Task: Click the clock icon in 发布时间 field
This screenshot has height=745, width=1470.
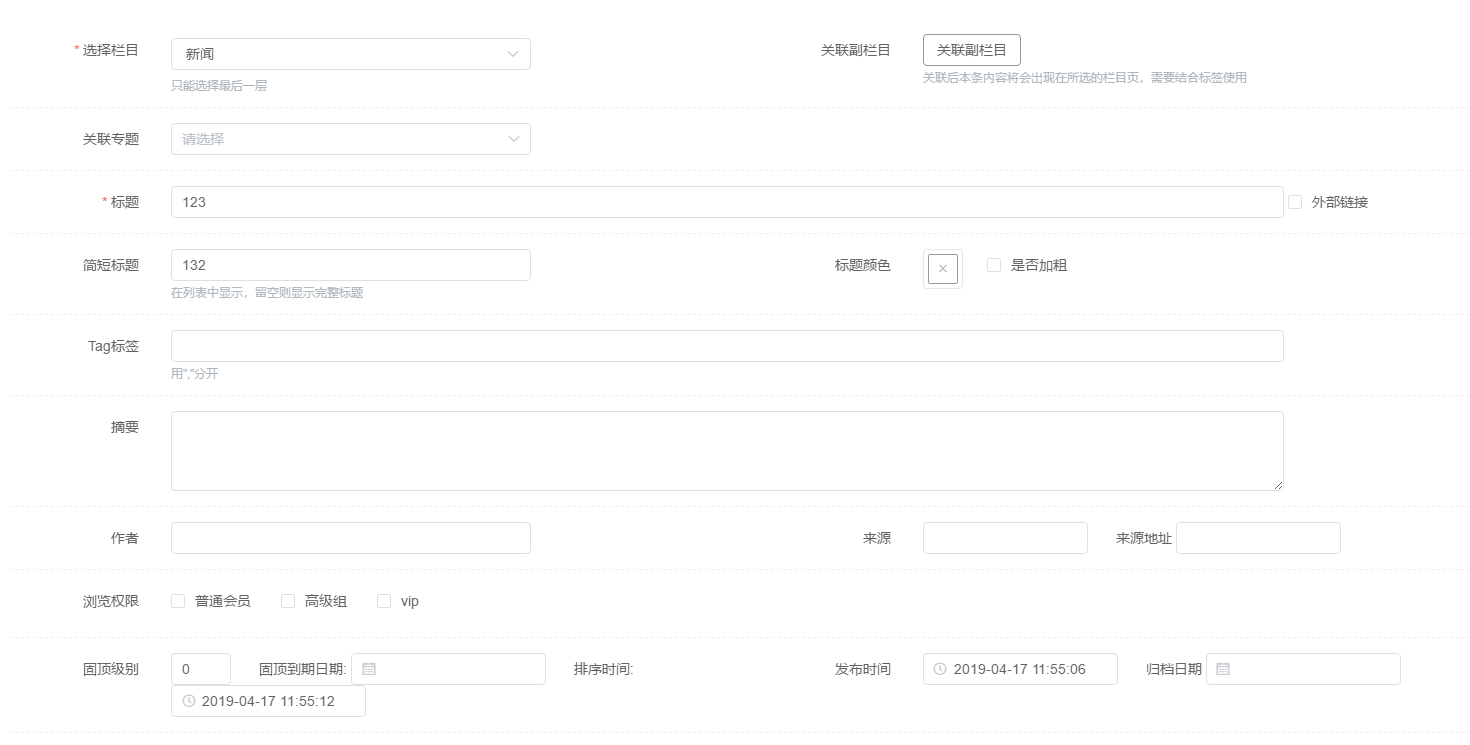Action: (x=940, y=669)
